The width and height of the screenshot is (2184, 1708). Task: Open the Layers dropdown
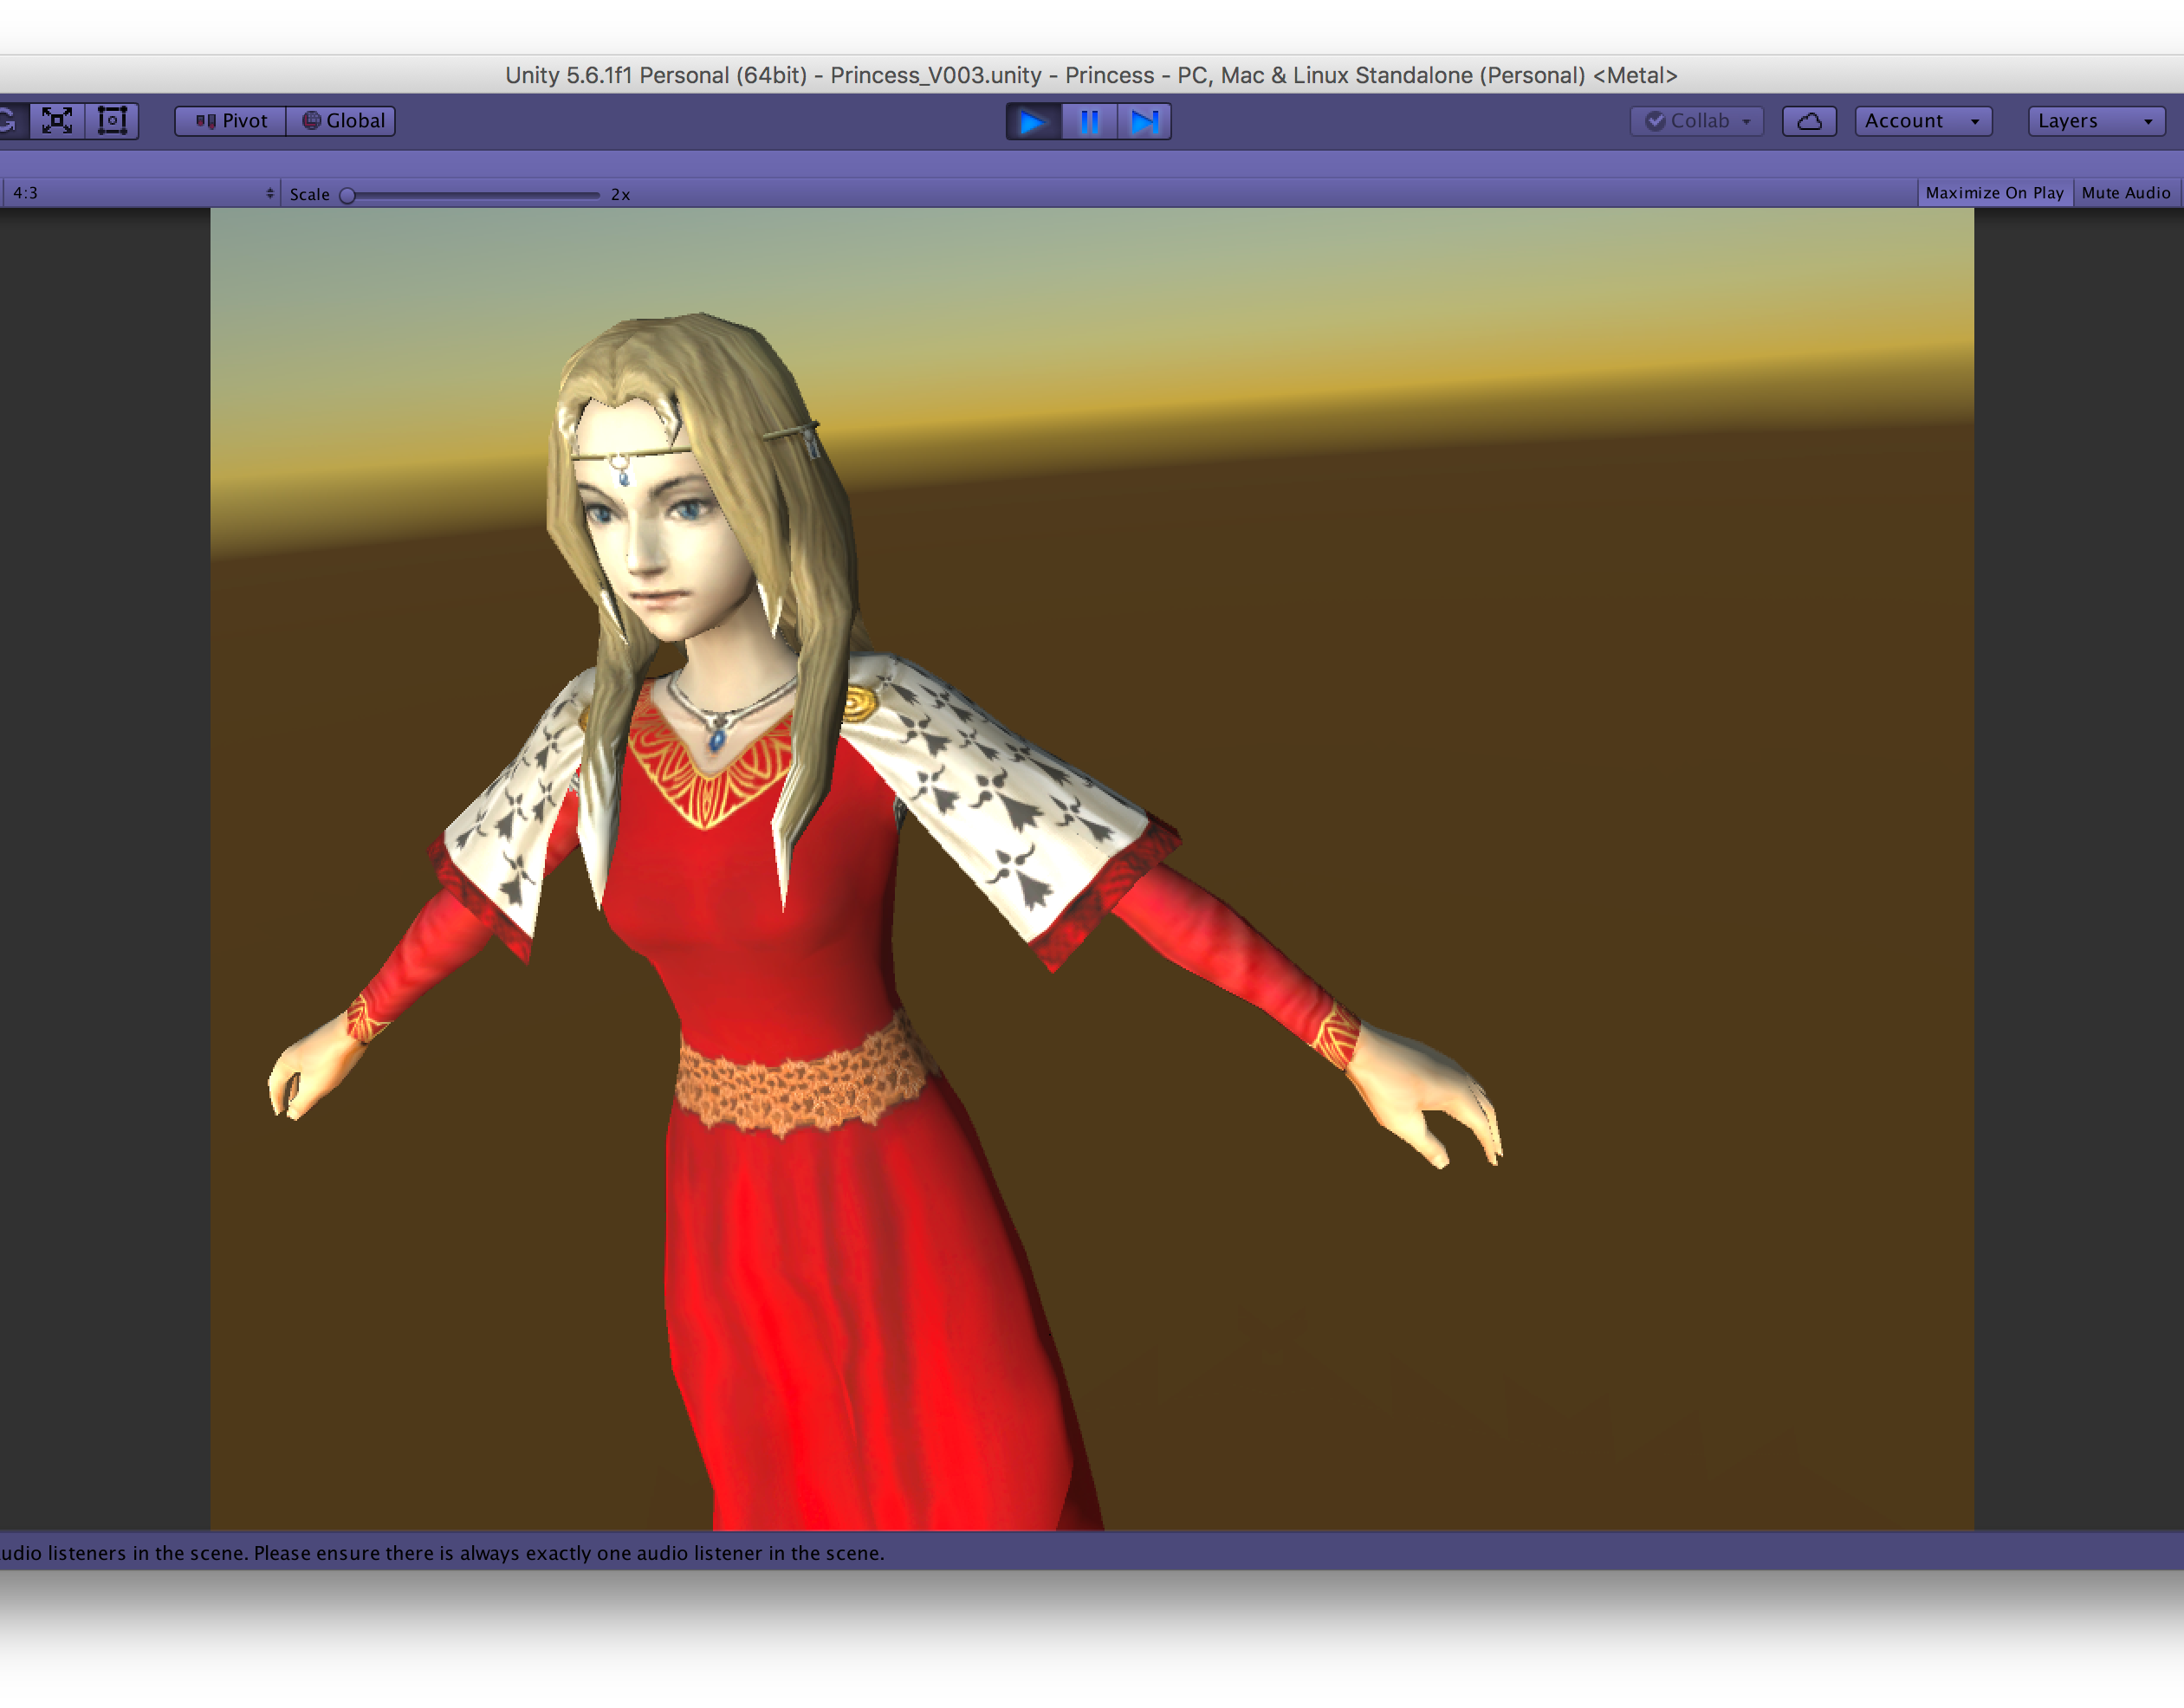tap(2096, 121)
